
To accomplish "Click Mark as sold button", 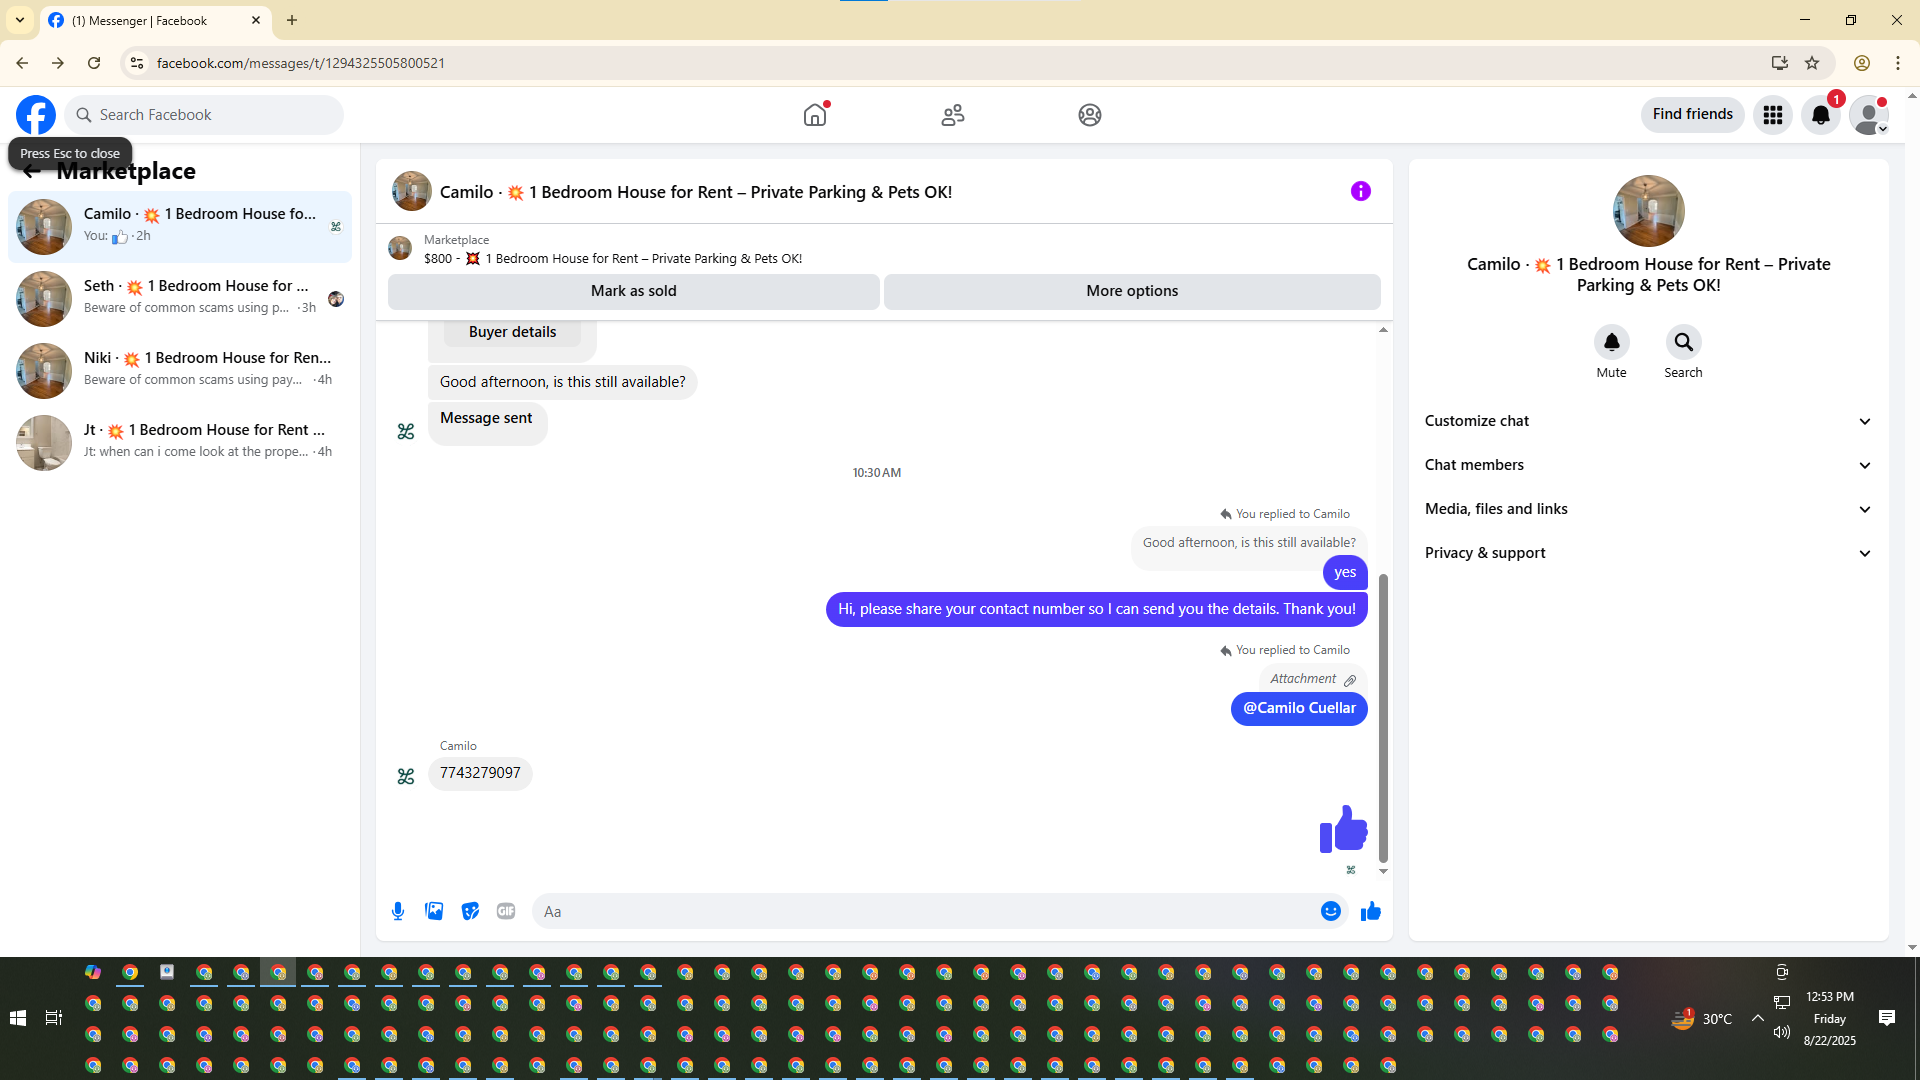I will 633,291.
